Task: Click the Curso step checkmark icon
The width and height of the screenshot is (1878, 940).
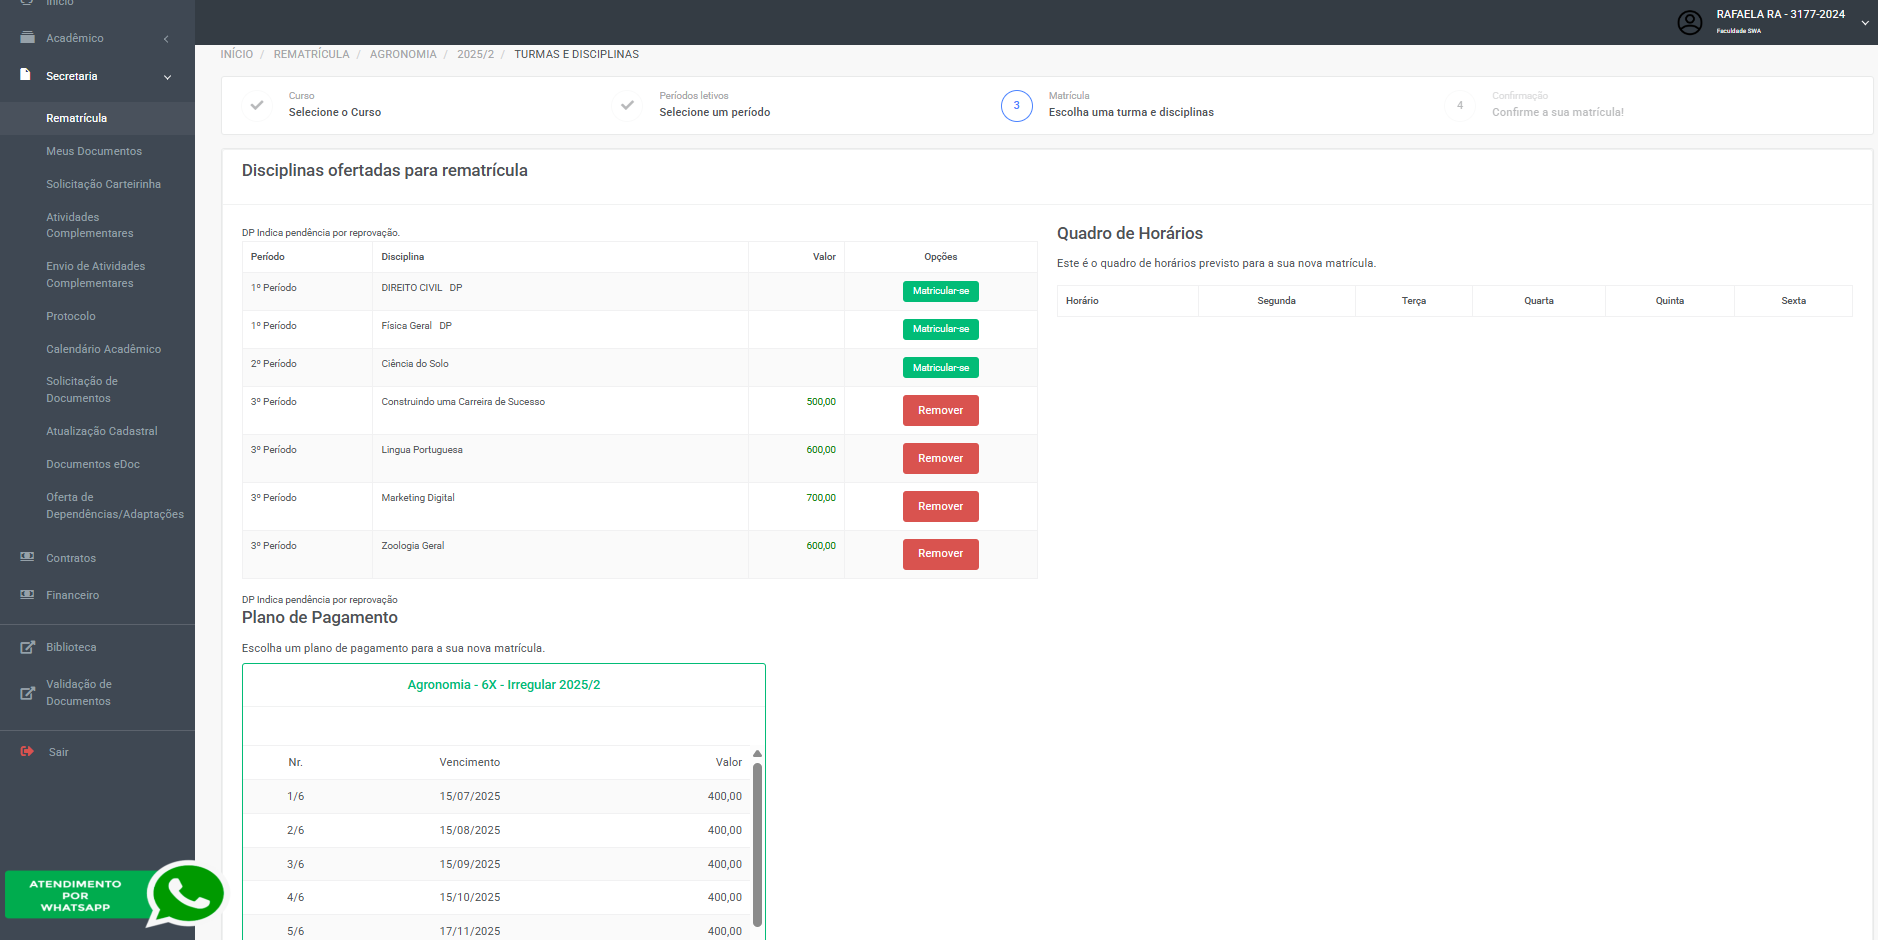Action: point(257,104)
